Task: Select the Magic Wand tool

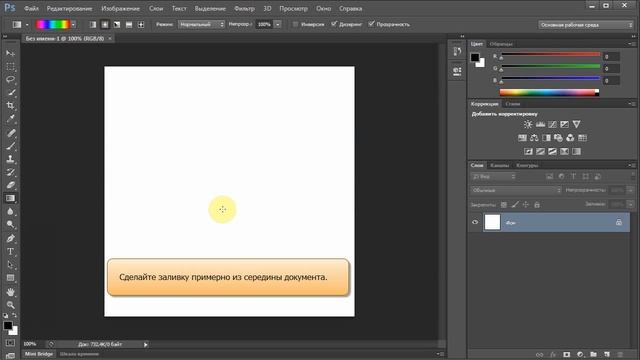Action: pos(10,93)
